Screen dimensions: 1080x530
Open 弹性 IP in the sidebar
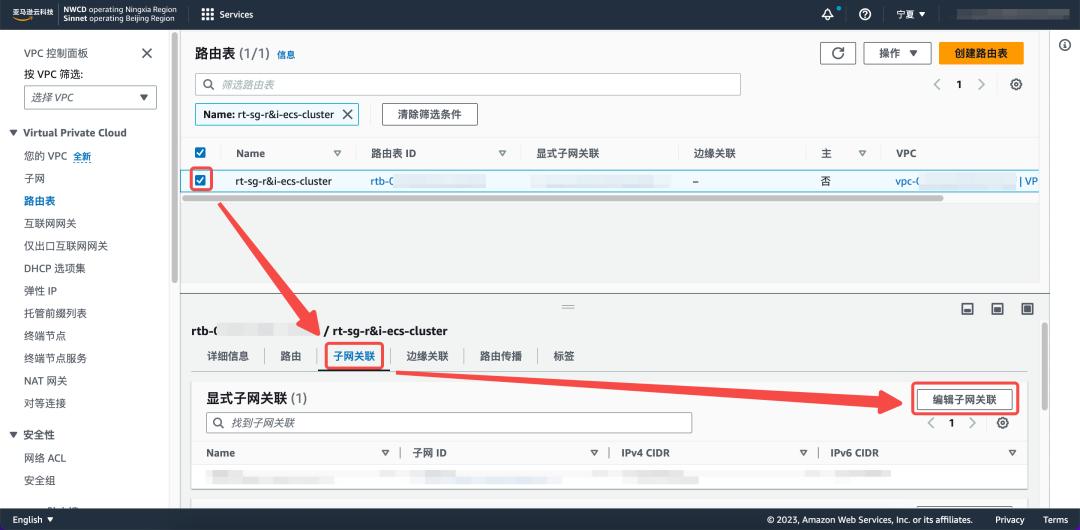tap(40, 291)
